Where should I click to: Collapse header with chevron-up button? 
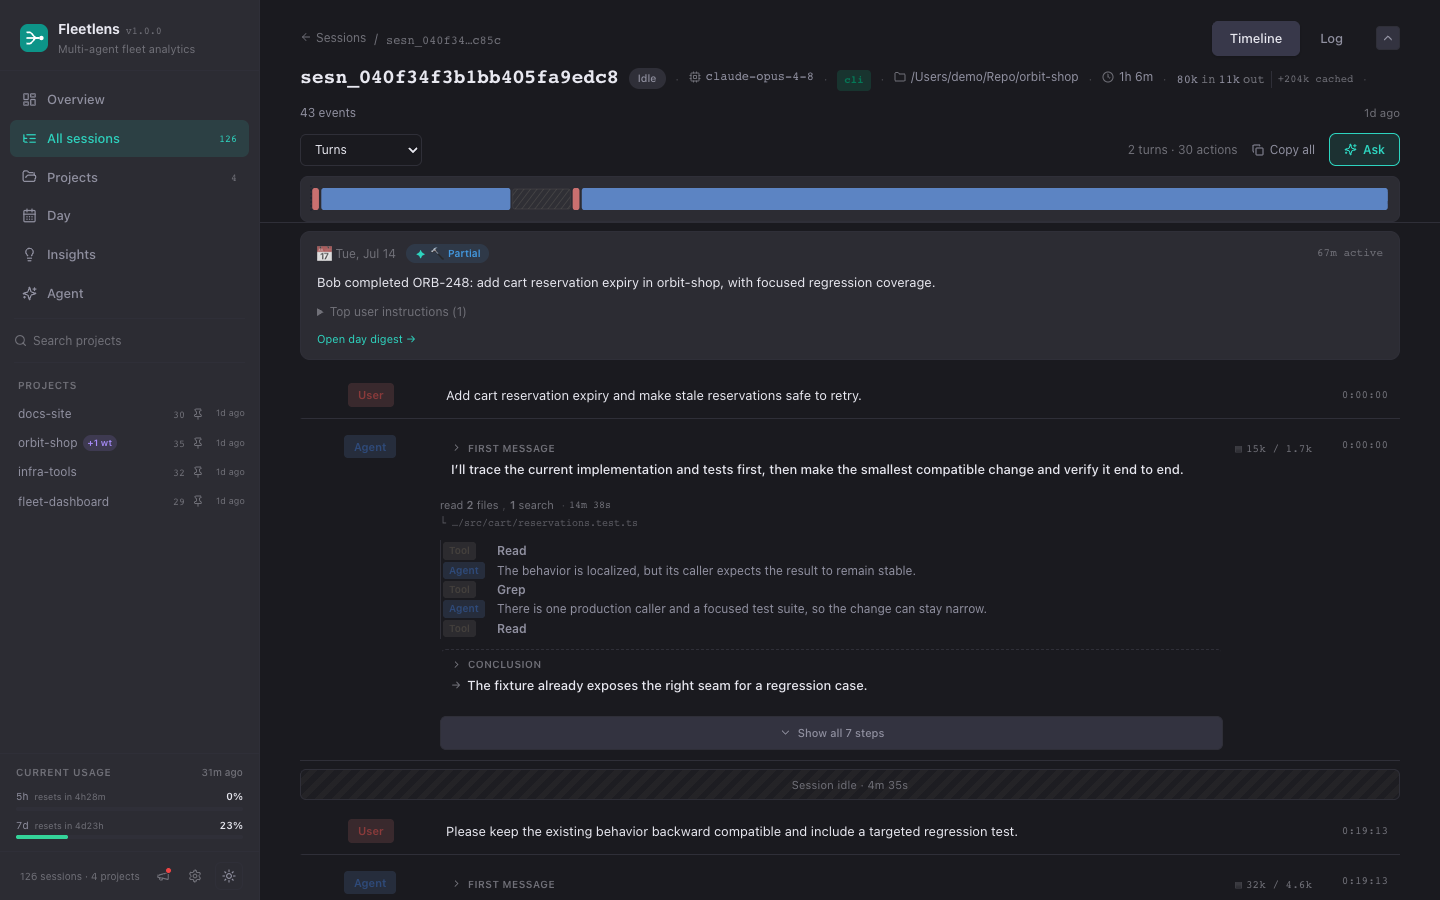[x=1388, y=38]
